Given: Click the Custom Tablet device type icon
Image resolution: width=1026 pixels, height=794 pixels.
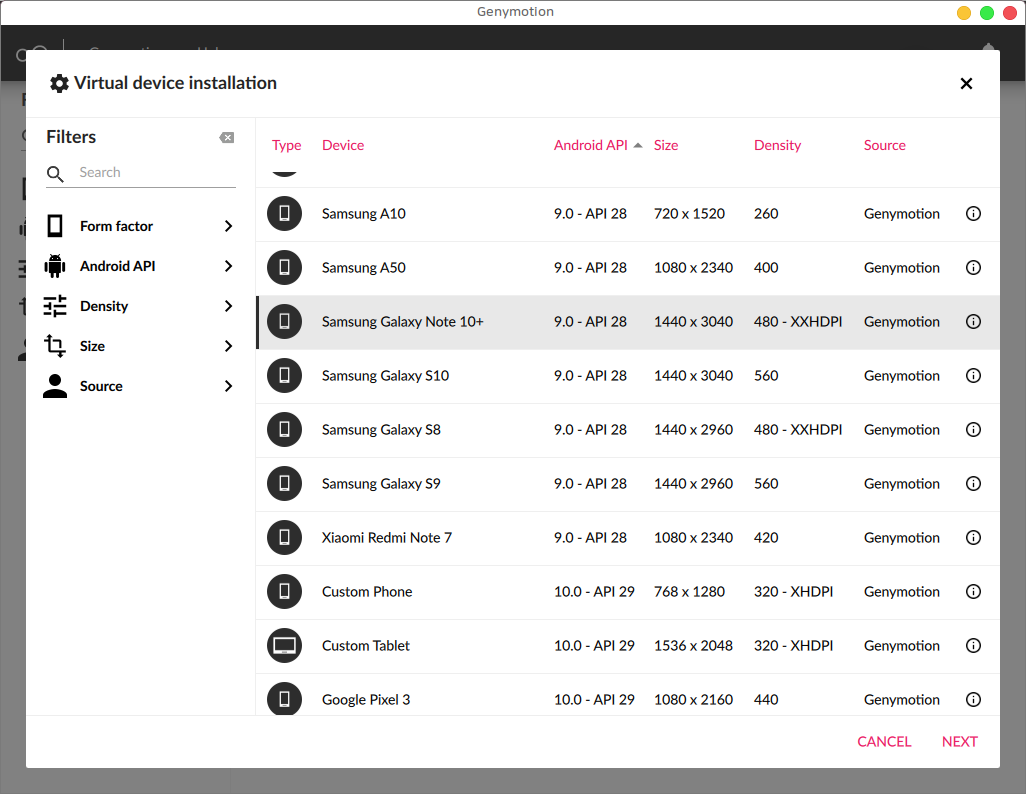Looking at the screenshot, I should point(284,646).
